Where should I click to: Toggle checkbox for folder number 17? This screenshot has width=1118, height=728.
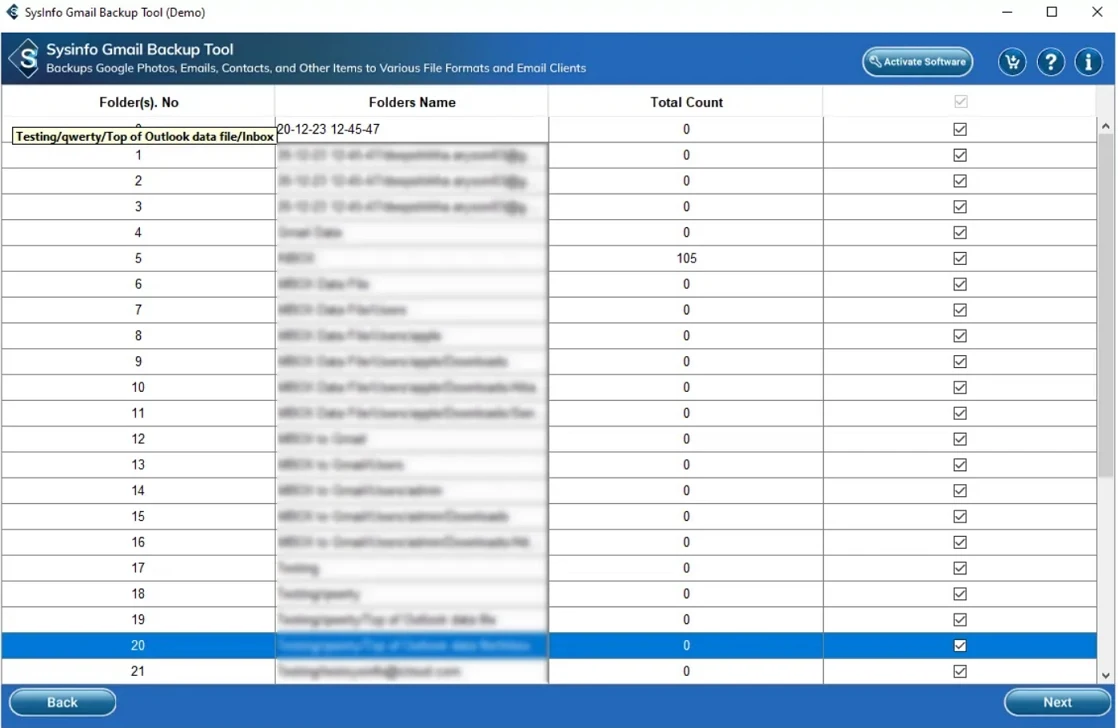coord(960,568)
